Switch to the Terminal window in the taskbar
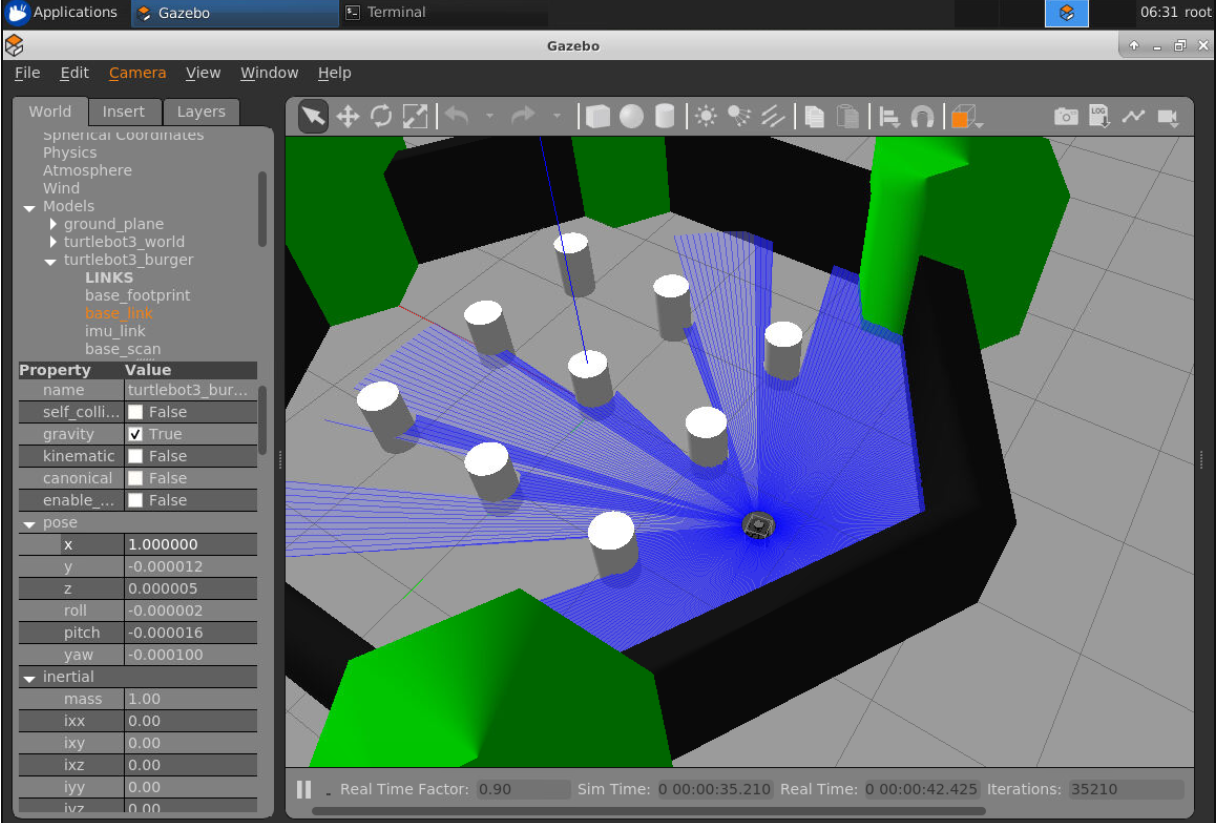The image size is (1216, 823). pyautogui.click(x=443, y=13)
